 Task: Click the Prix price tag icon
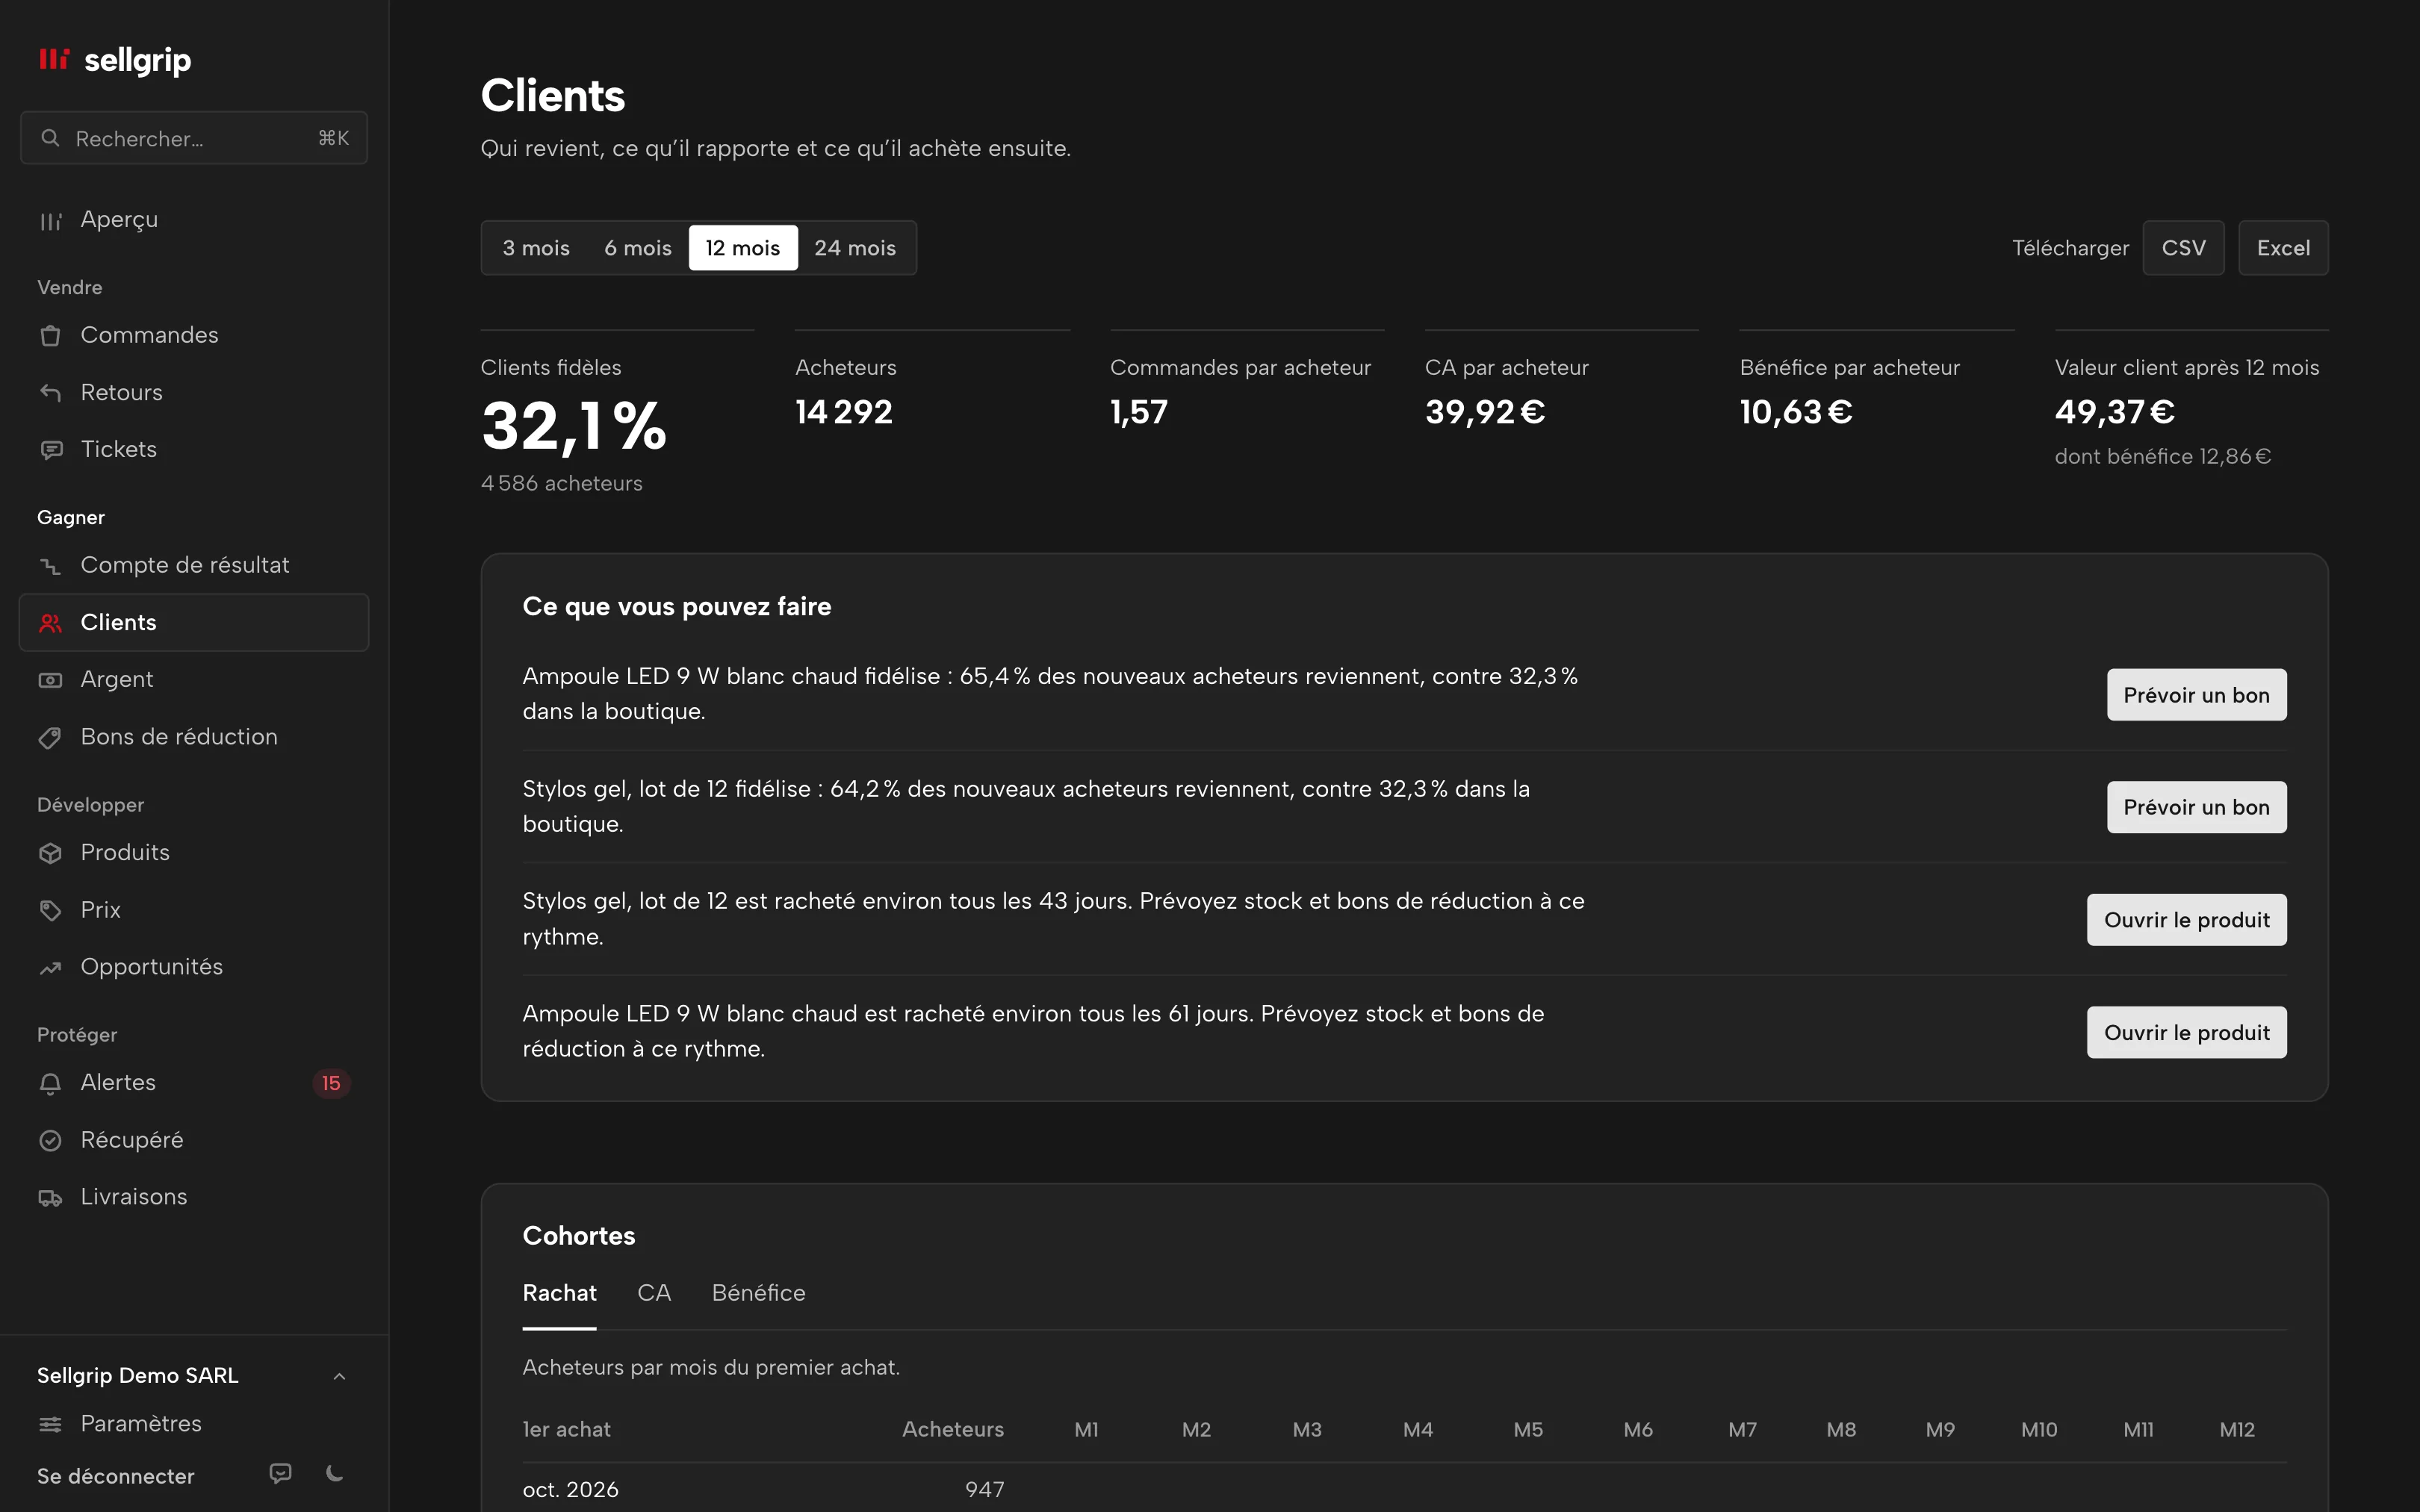coord(50,910)
